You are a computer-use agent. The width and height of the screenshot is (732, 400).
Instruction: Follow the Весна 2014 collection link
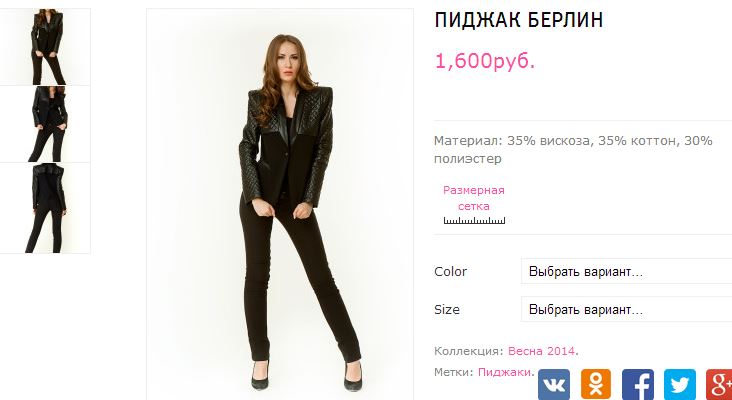click(x=542, y=351)
